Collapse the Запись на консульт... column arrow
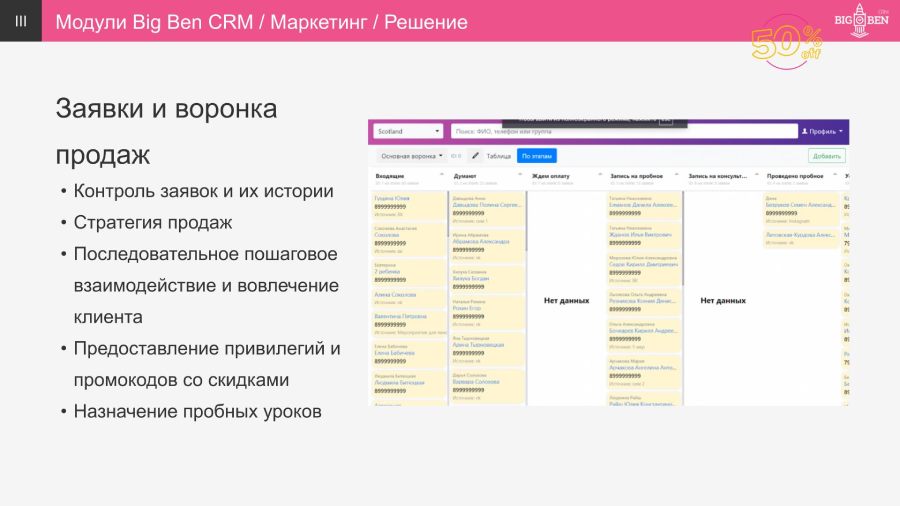Viewport: 900px width, 506px height. (x=757, y=174)
